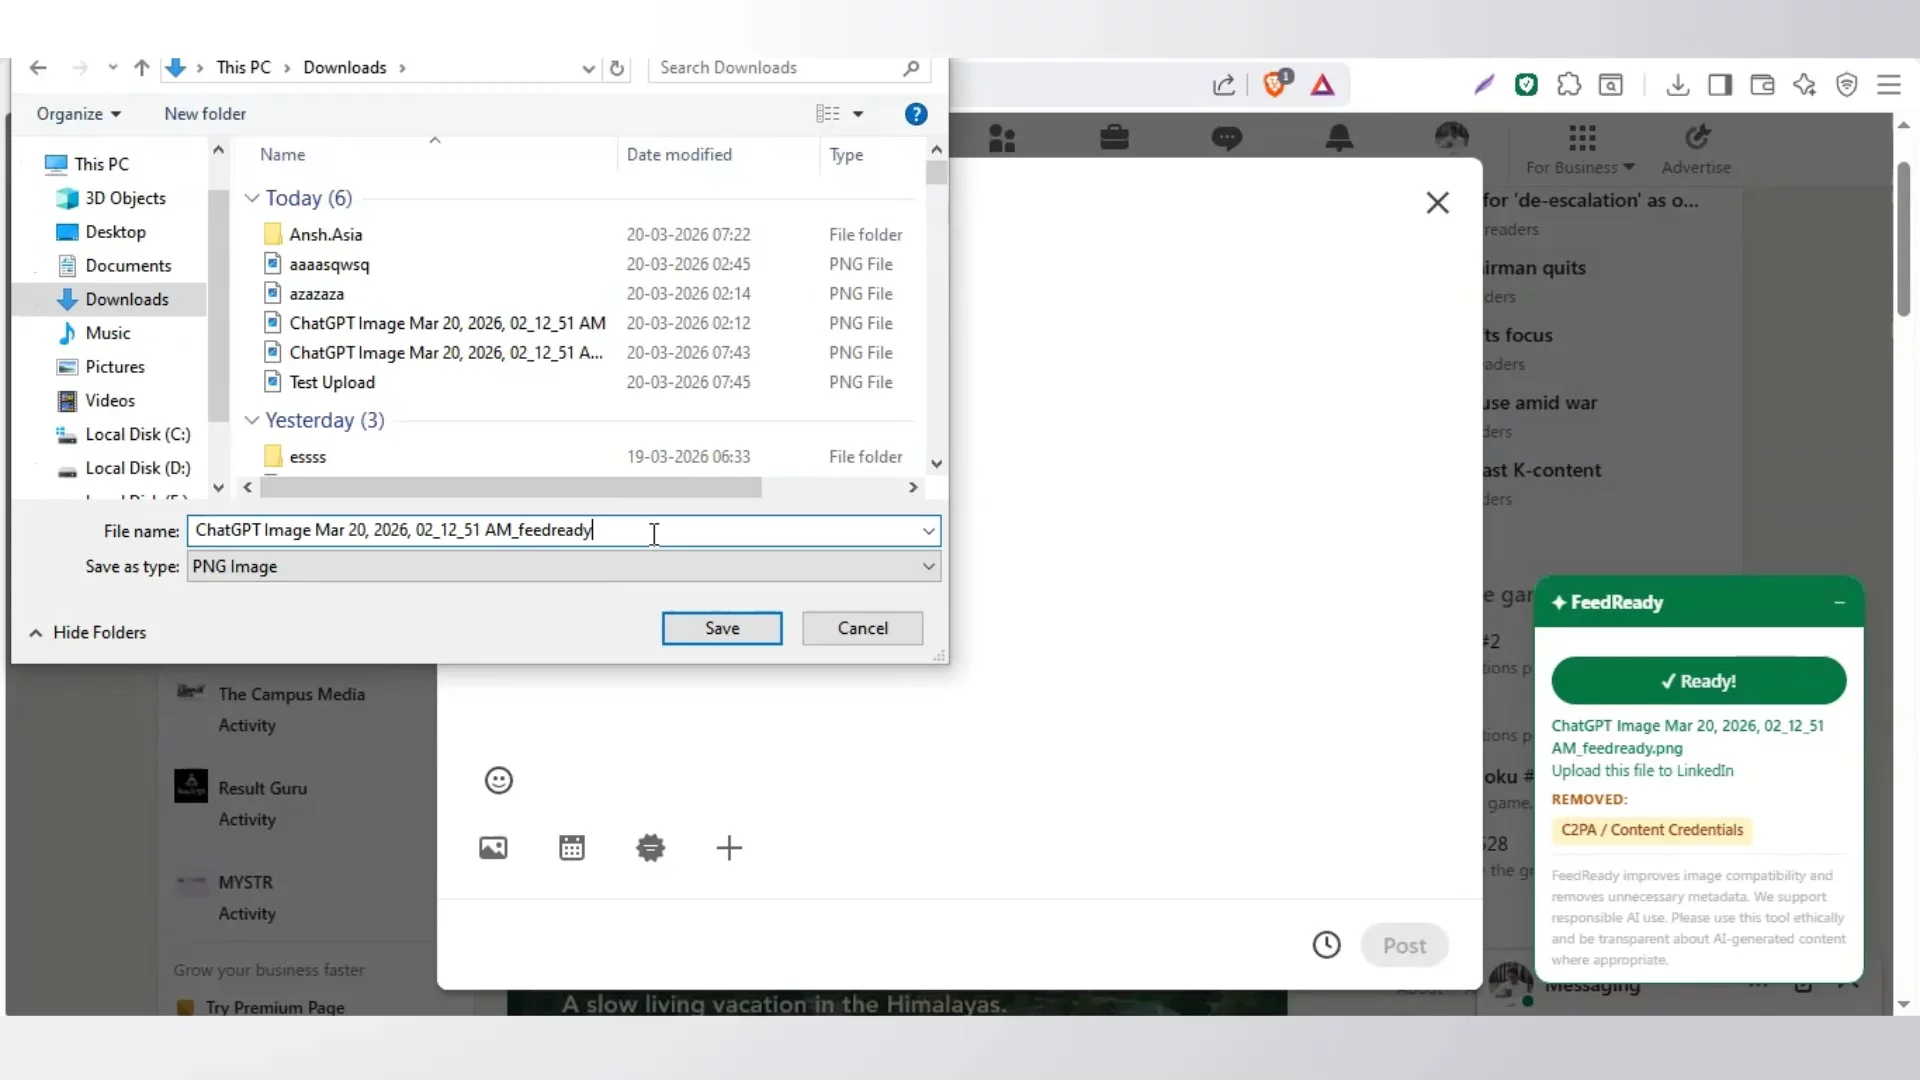
Task: Open the Brave Wallet icon
Action: click(x=1762, y=85)
